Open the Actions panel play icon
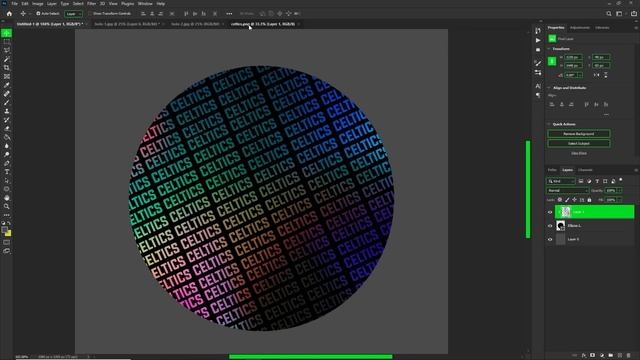This screenshot has width=640, height=360. point(538,40)
